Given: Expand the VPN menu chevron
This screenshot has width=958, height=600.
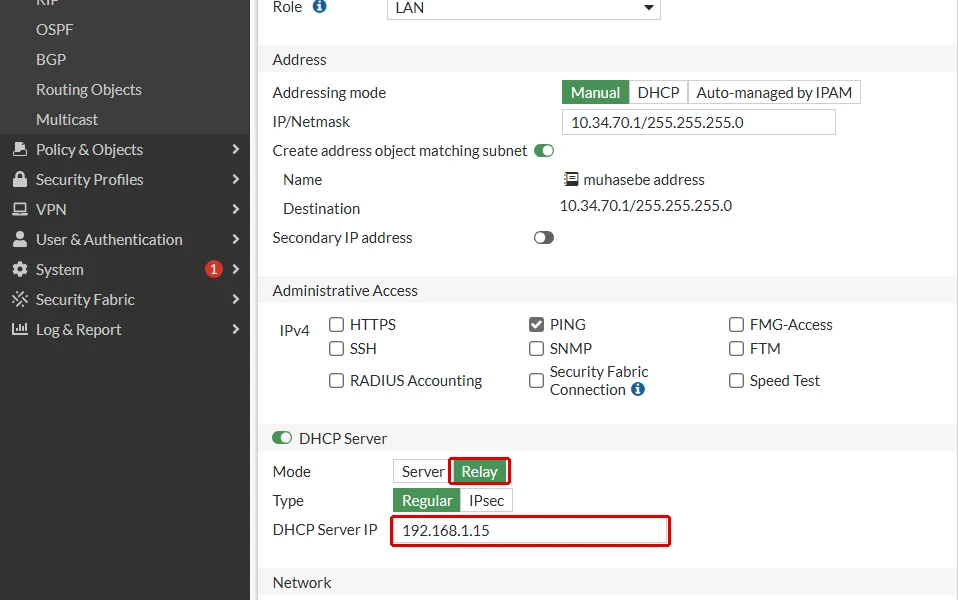Looking at the screenshot, I should 236,209.
